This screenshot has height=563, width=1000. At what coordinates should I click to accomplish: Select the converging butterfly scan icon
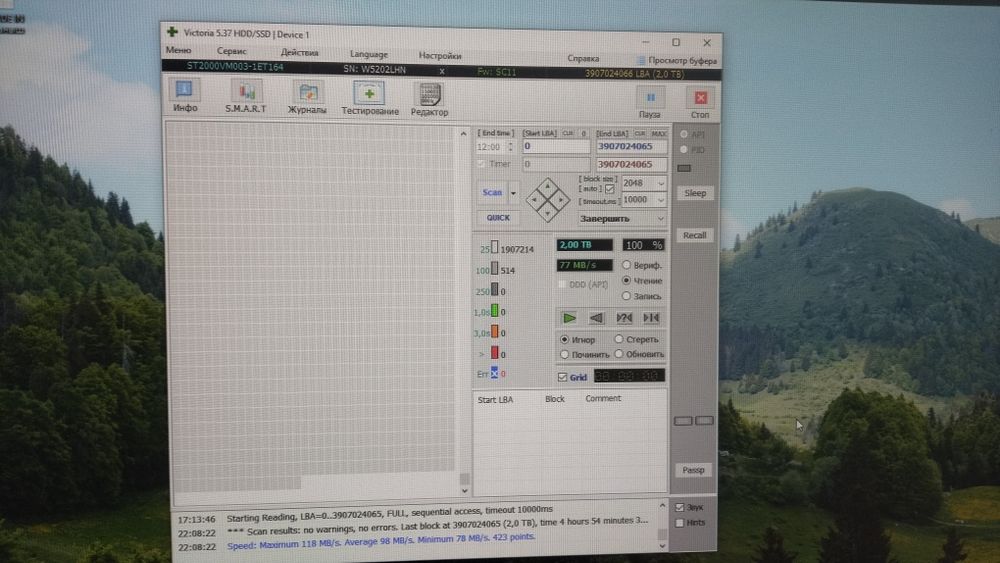point(651,318)
